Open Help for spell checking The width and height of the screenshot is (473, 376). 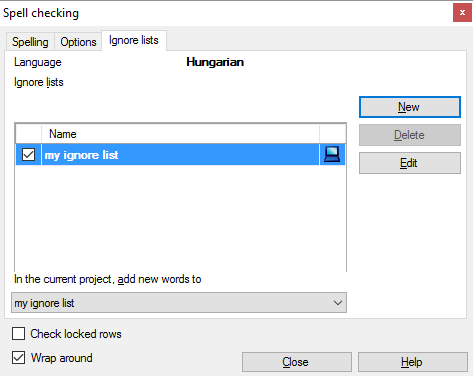(x=413, y=362)
